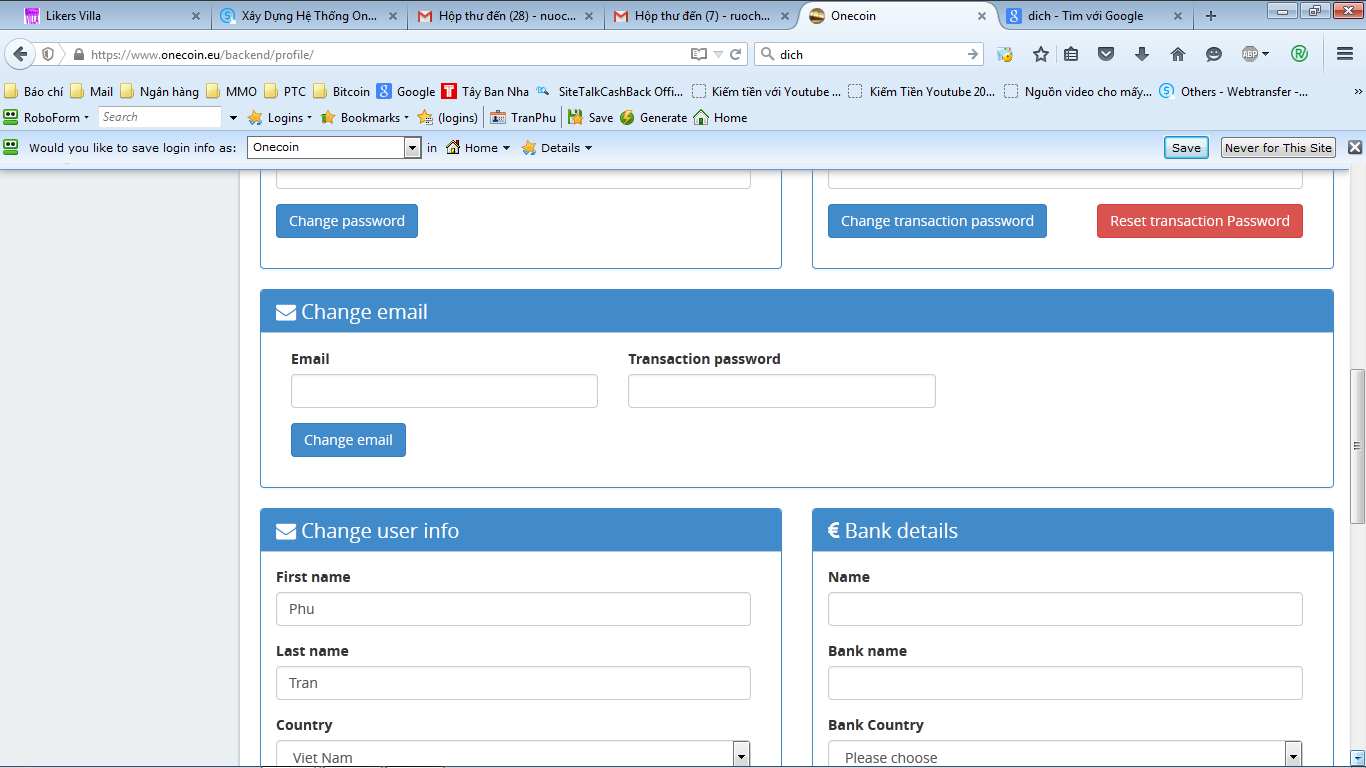
Task: Open the Google bookmark
Action: tap(406, 91)
